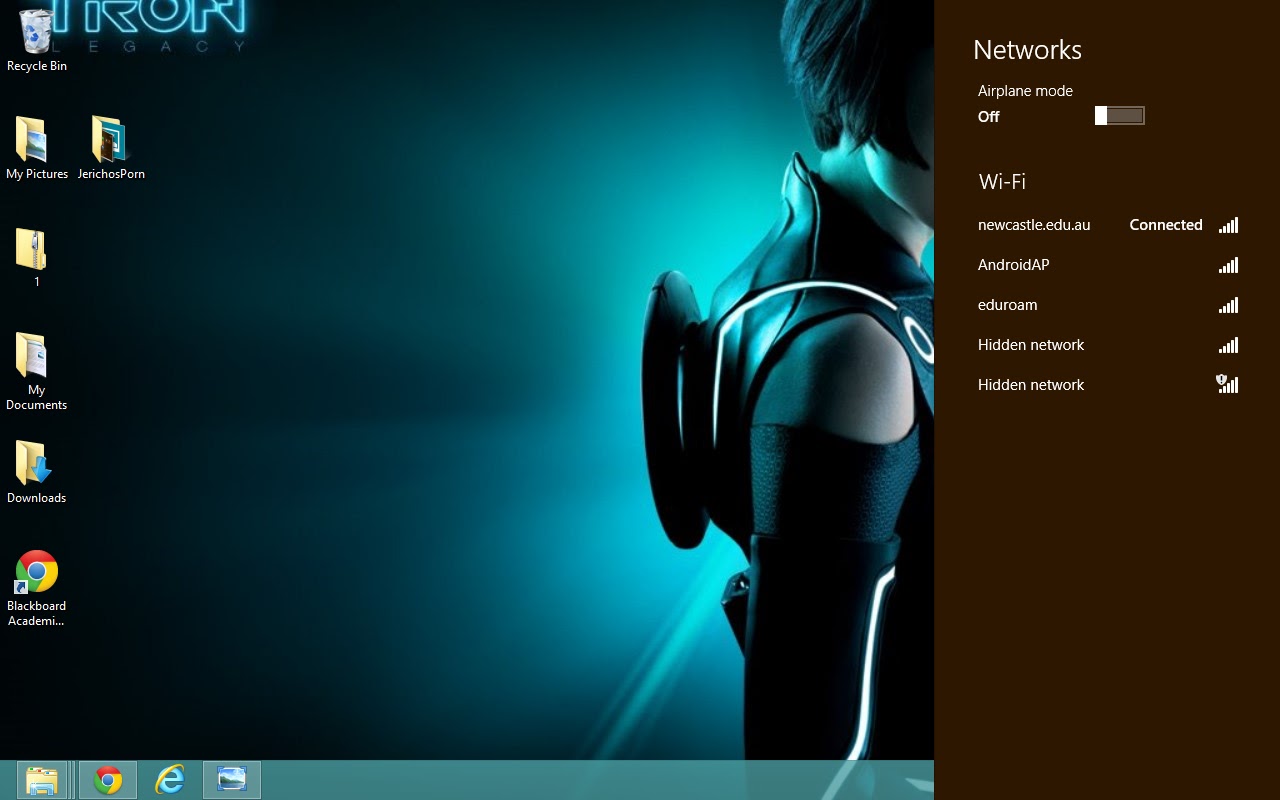
Task: Select the Downloads folder icon
Action: (36, 472)
